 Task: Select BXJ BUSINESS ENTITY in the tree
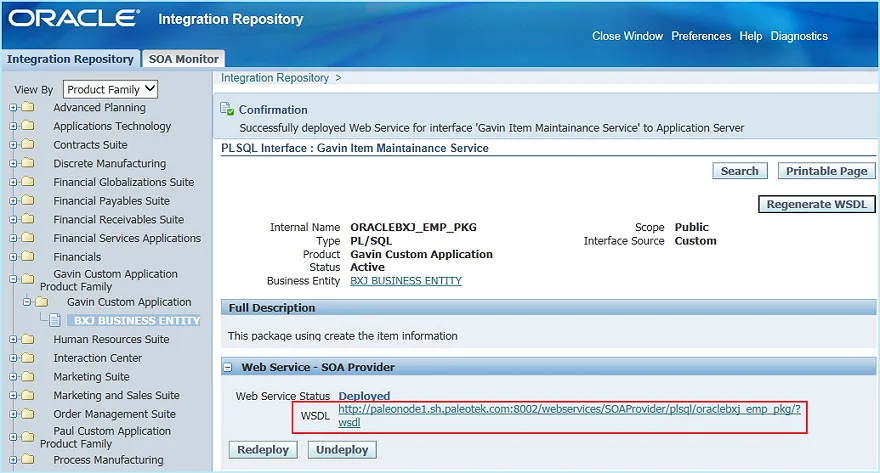click(136, 320)
